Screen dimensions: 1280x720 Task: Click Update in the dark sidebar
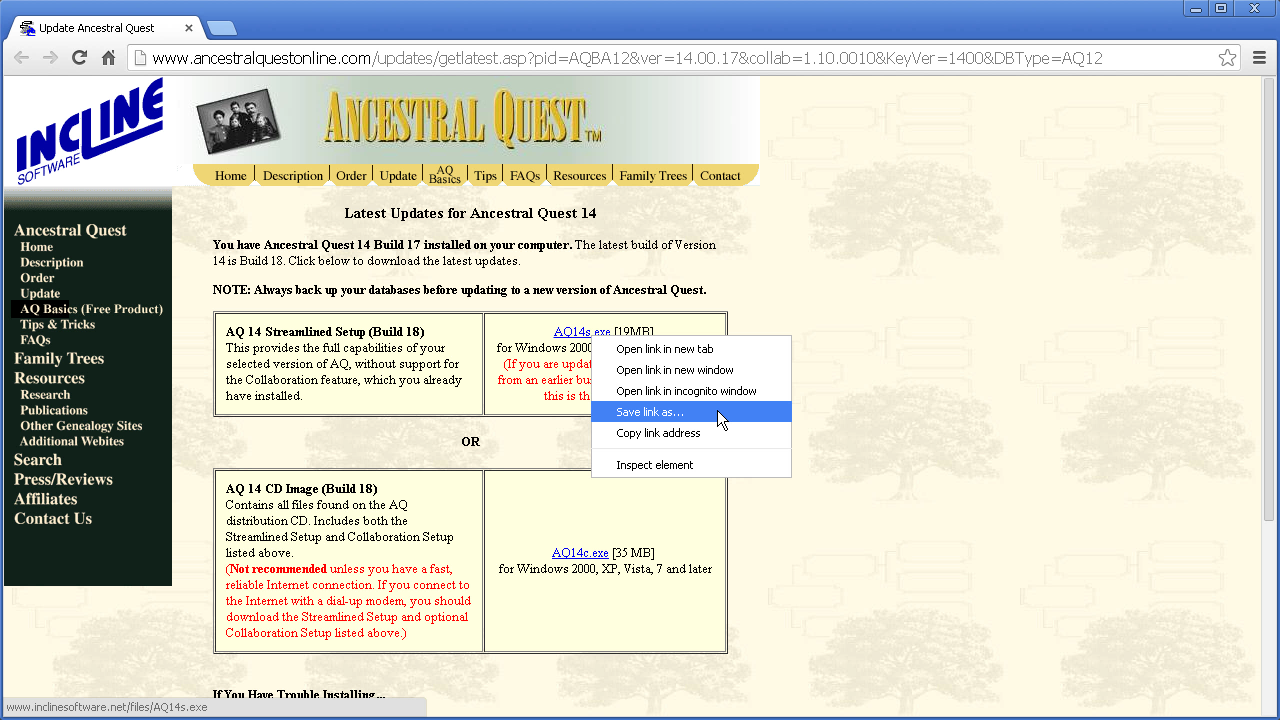[40, 293]
